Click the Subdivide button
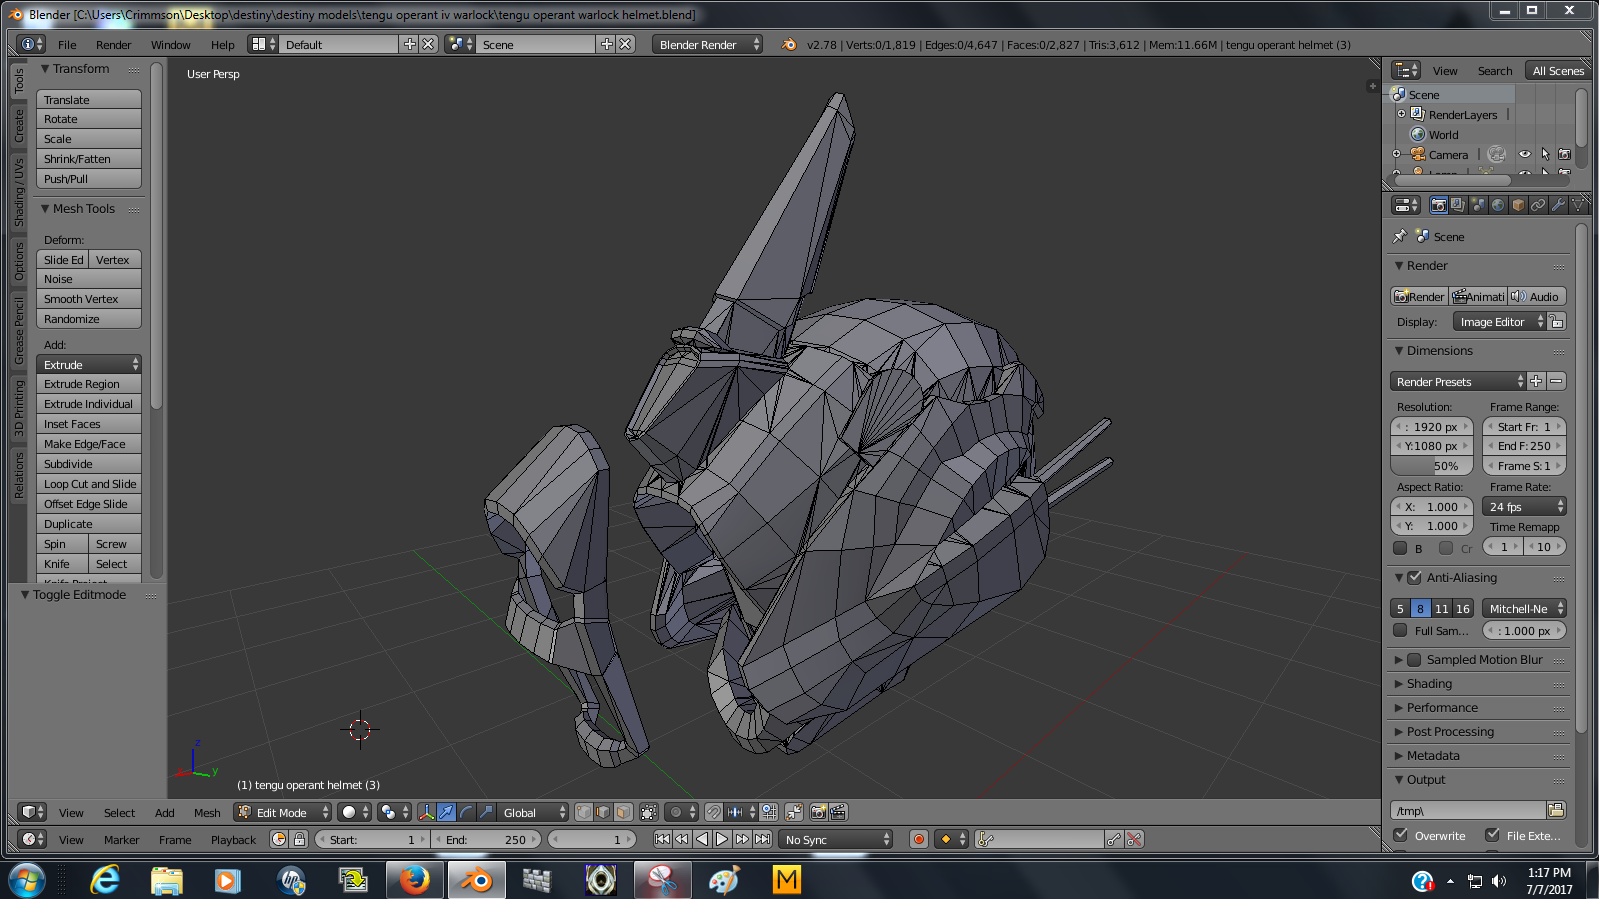 [88, 464]
